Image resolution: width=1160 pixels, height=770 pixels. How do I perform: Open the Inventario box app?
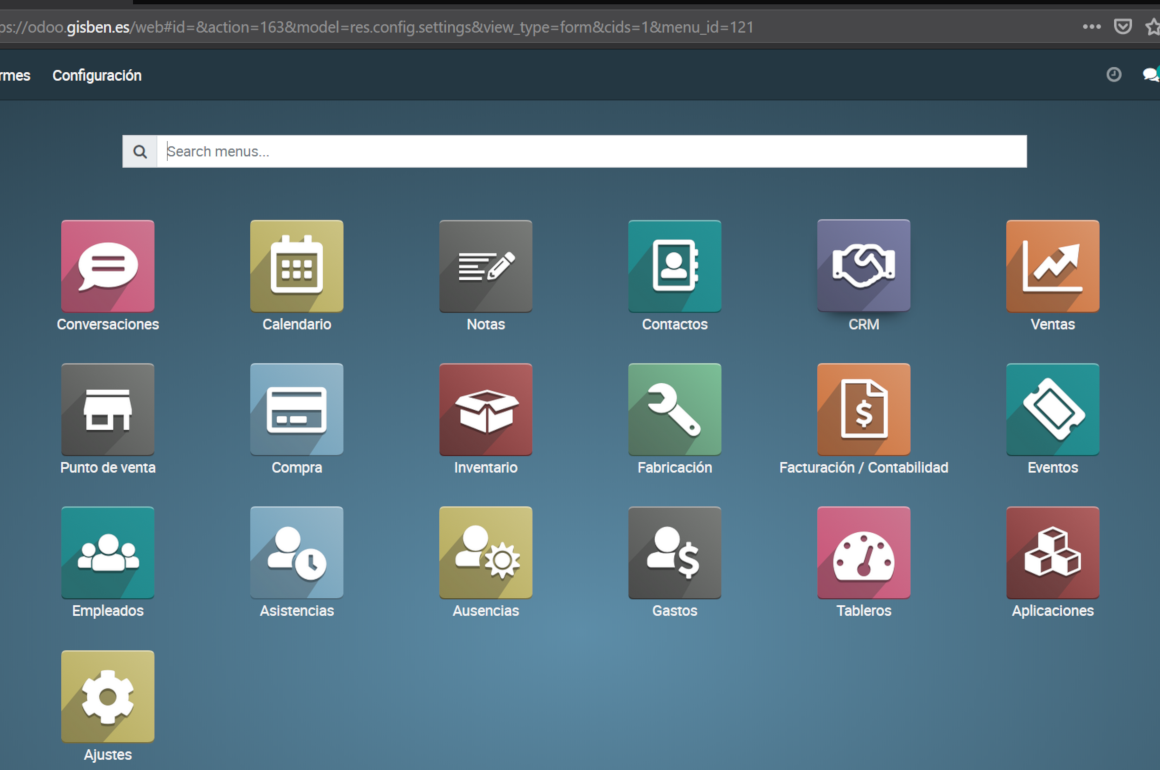[486, 410]
